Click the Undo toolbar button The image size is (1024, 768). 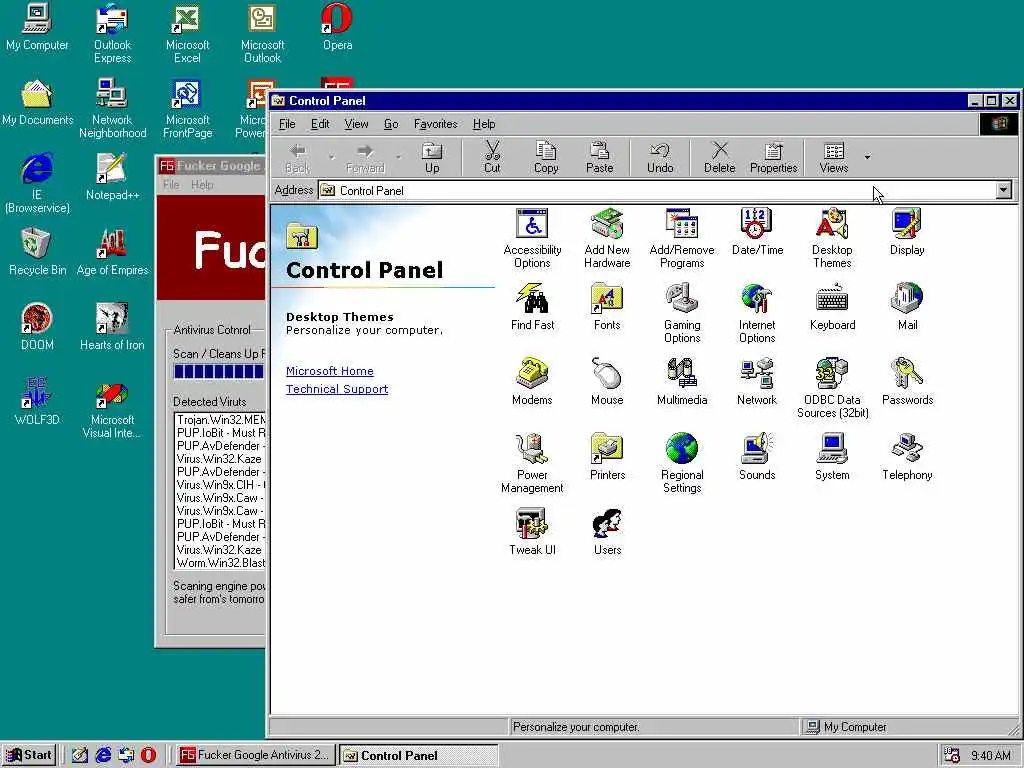(660, 157)
